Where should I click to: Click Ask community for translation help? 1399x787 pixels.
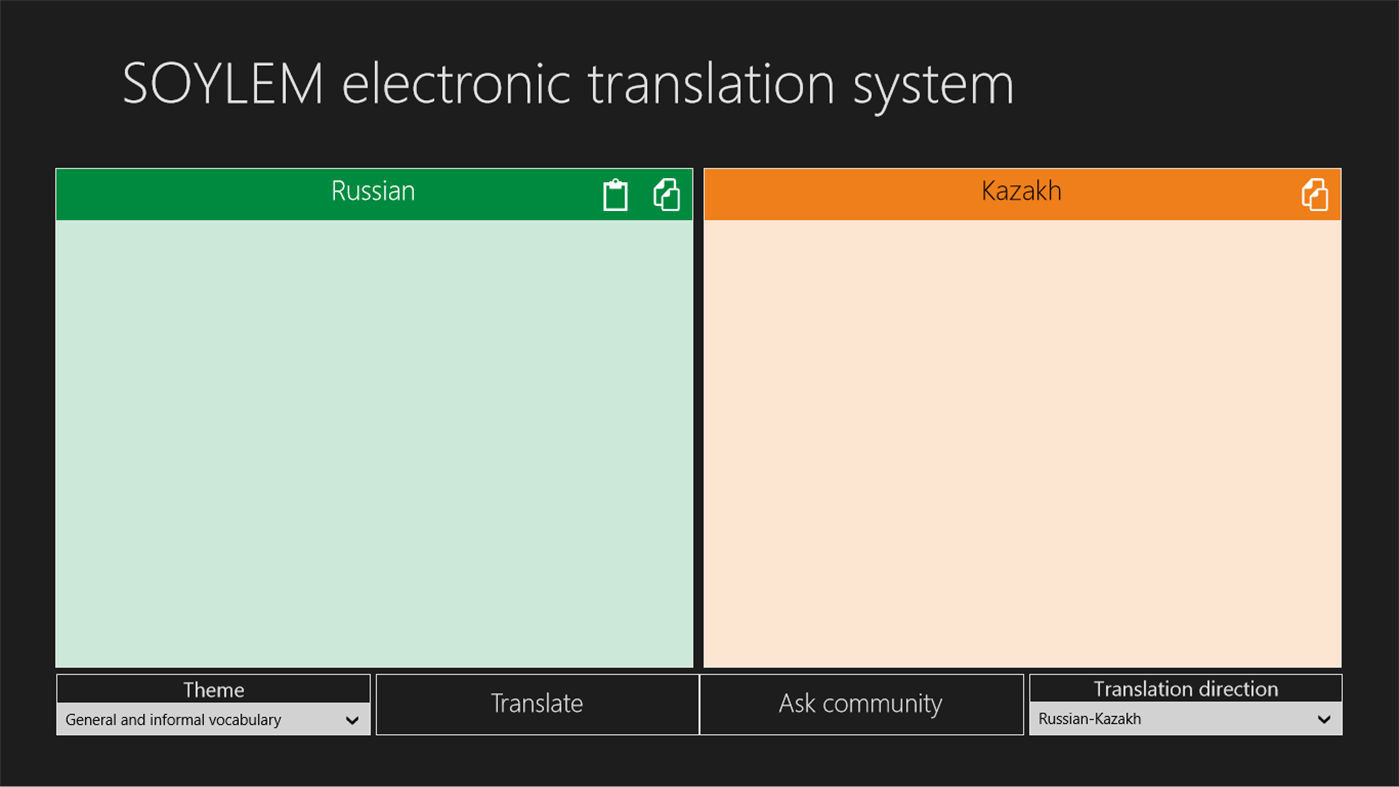pyautogui.click(x=860, y=703)
